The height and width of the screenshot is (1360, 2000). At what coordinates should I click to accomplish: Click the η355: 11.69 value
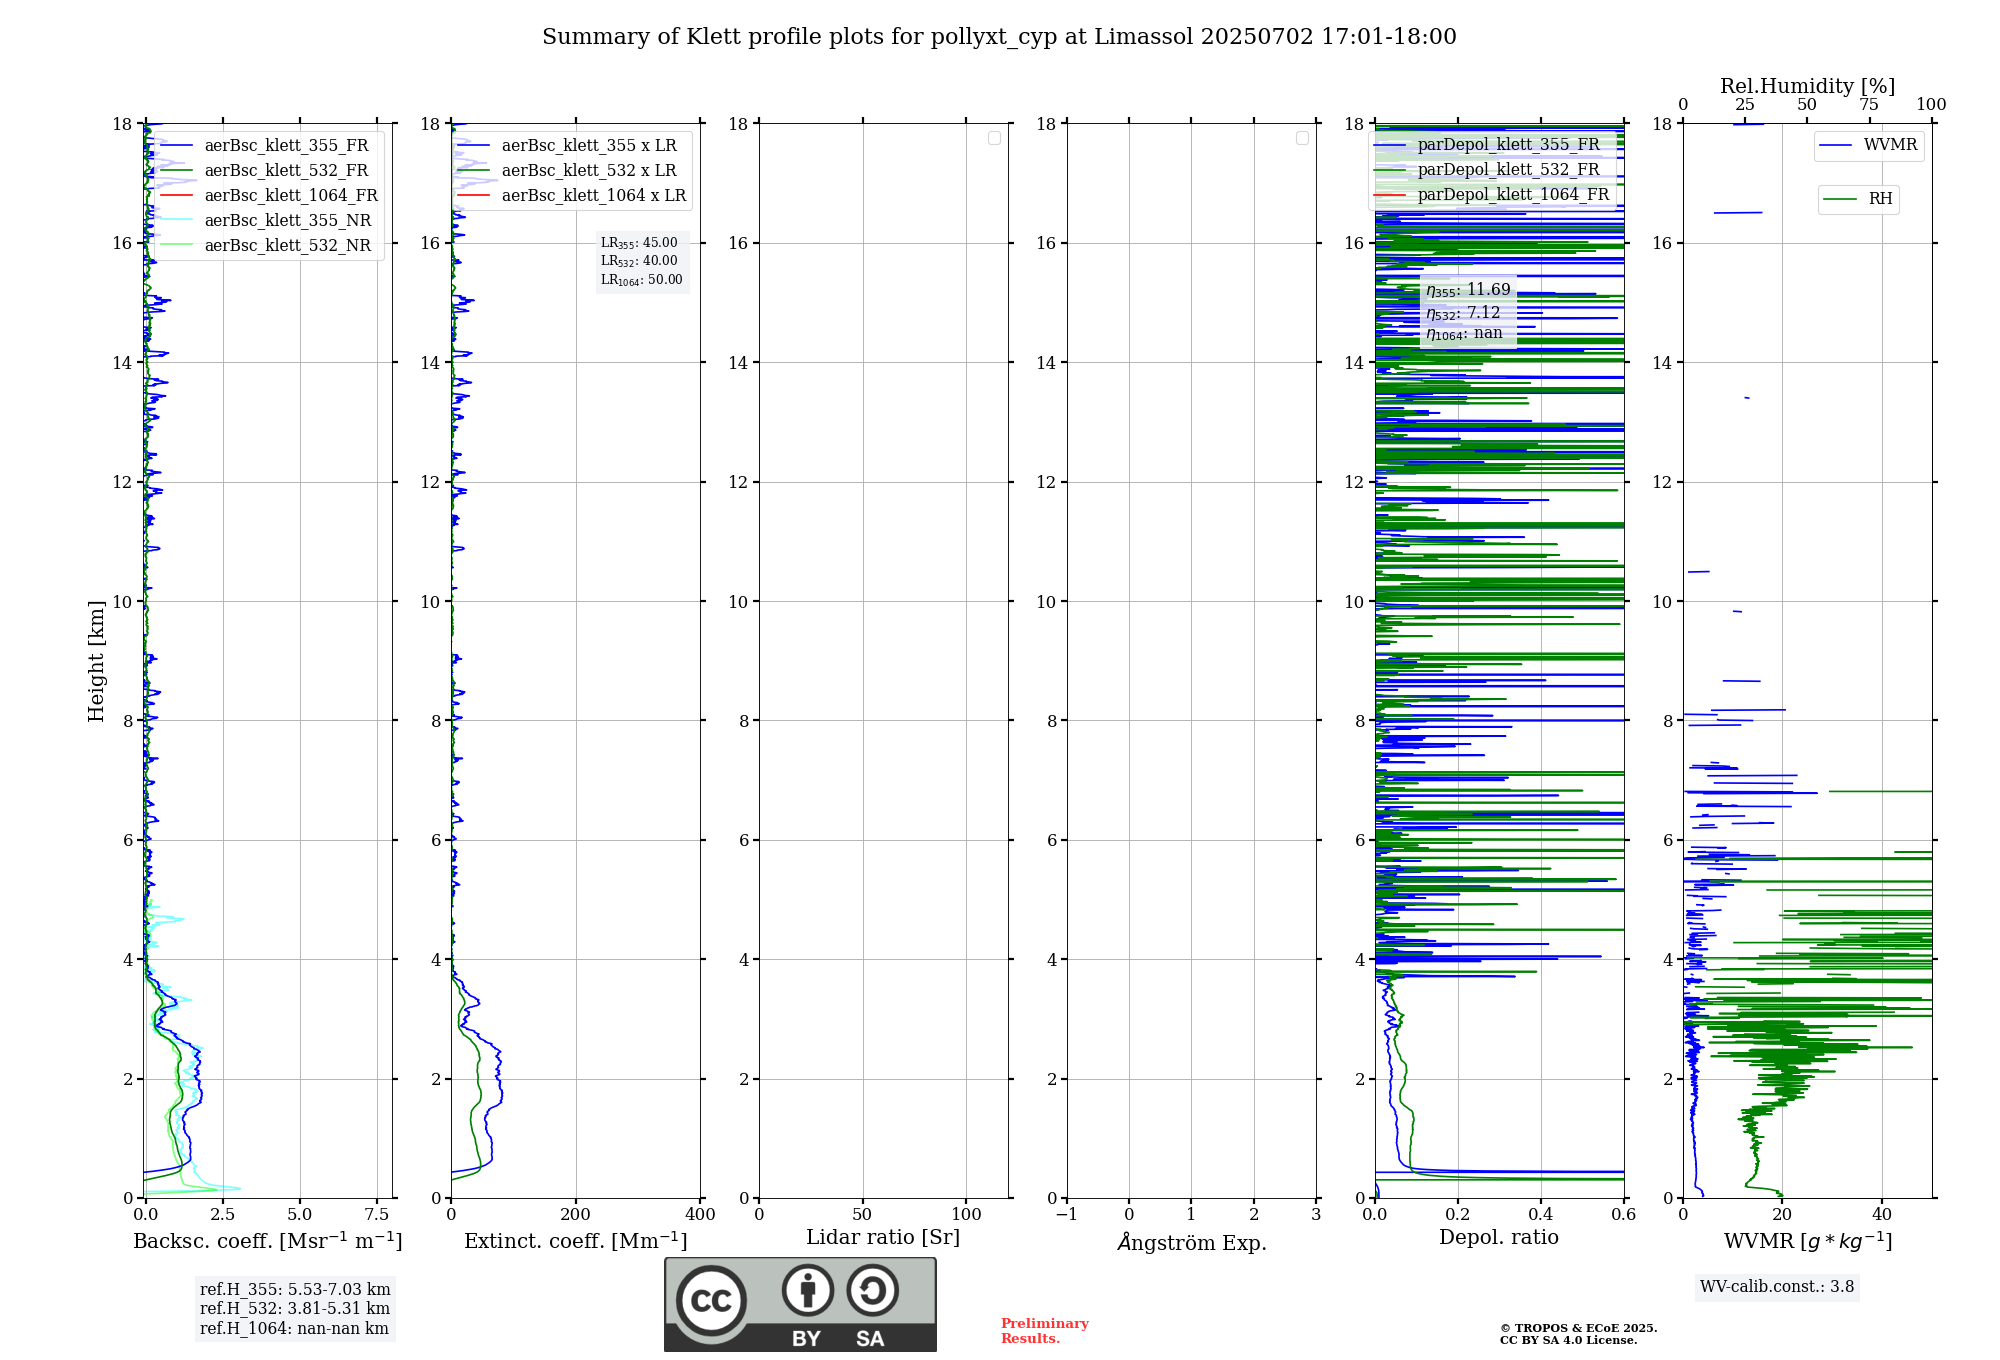click(x=1468, y=290)
